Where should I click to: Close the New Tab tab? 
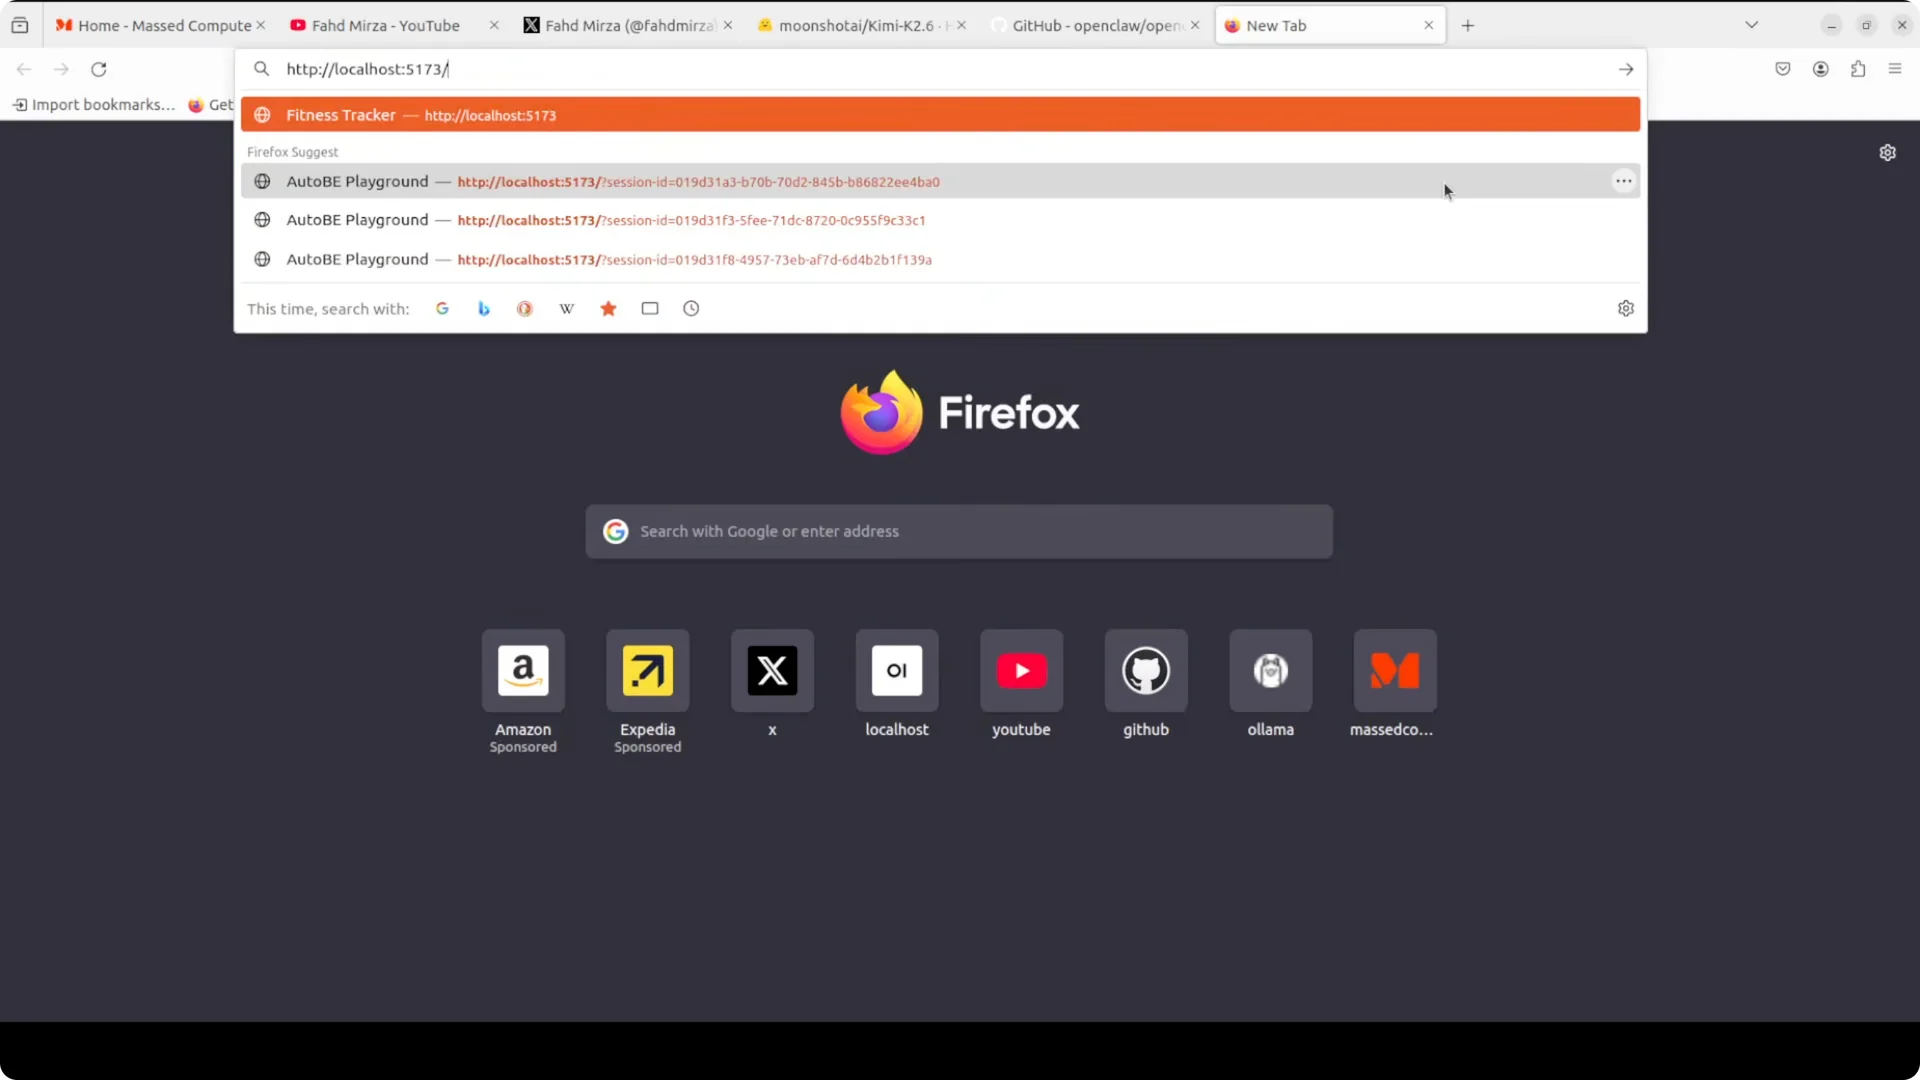[1429, 25]
